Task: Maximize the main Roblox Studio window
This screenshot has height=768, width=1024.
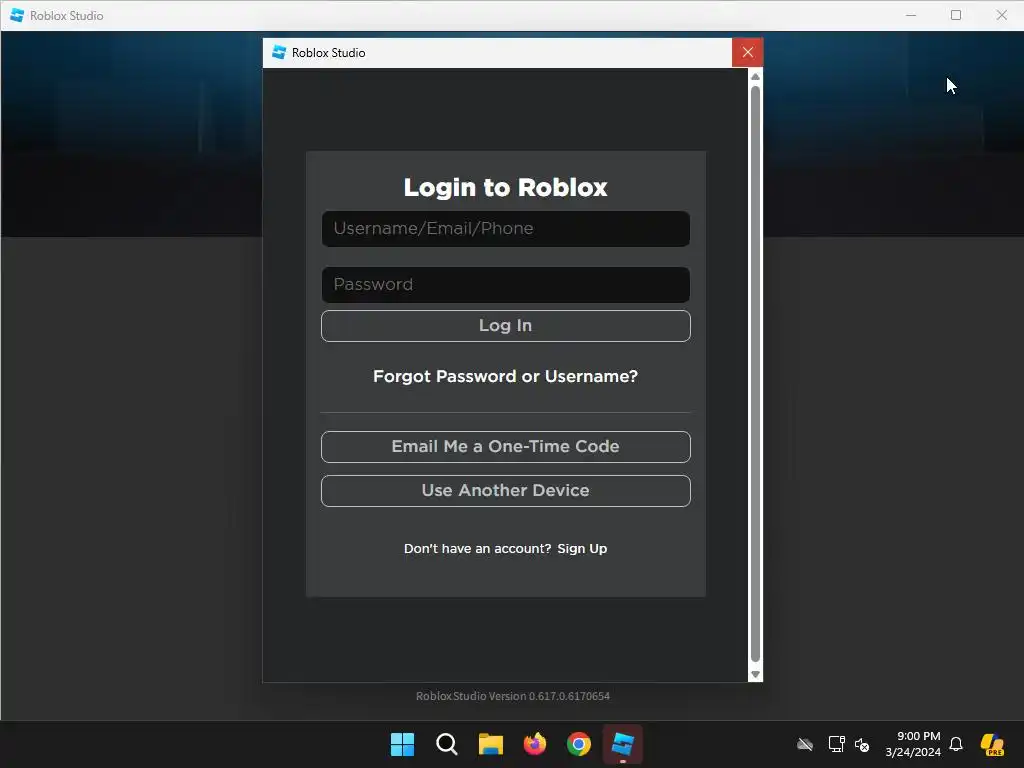Action: coord(956,15)
